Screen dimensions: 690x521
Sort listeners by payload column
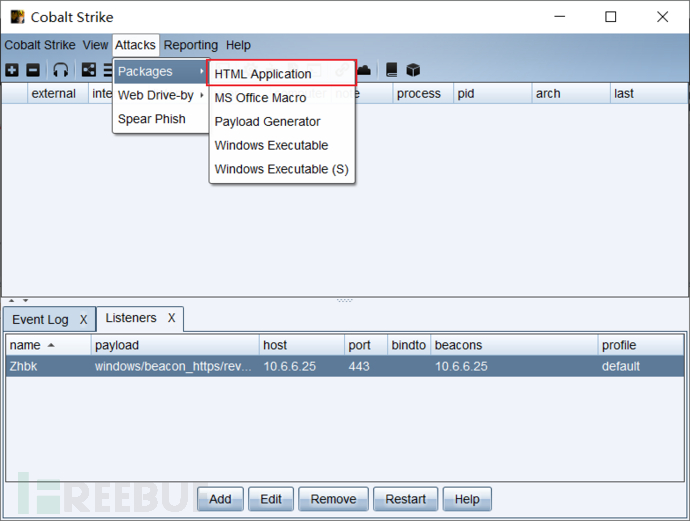pyautogui.click(x=175, y=345)
